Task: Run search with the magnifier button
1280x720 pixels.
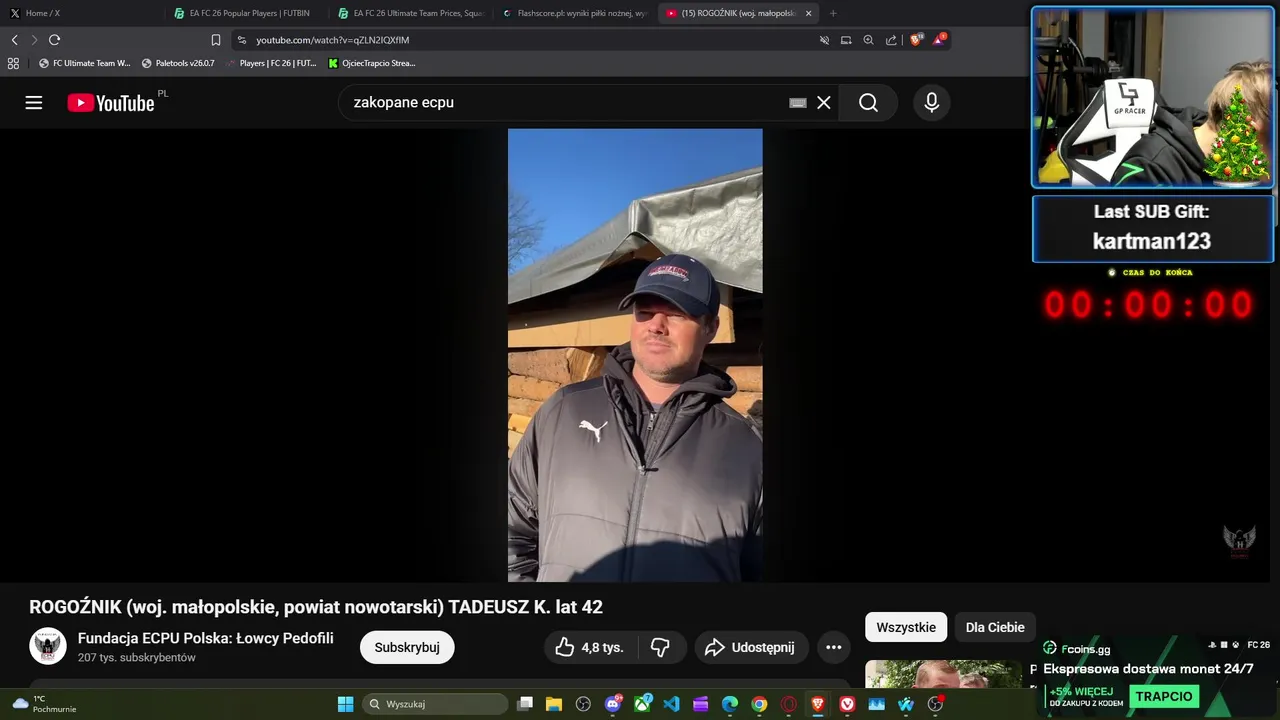Action: (x=868, y=102)
